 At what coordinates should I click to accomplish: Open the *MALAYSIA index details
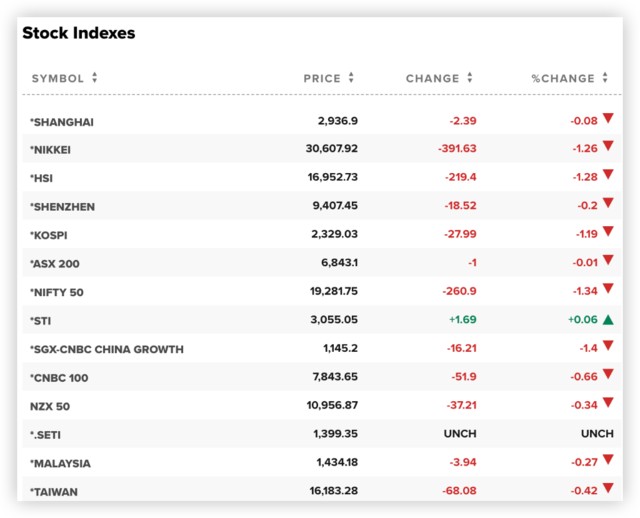tap(60, 463)
